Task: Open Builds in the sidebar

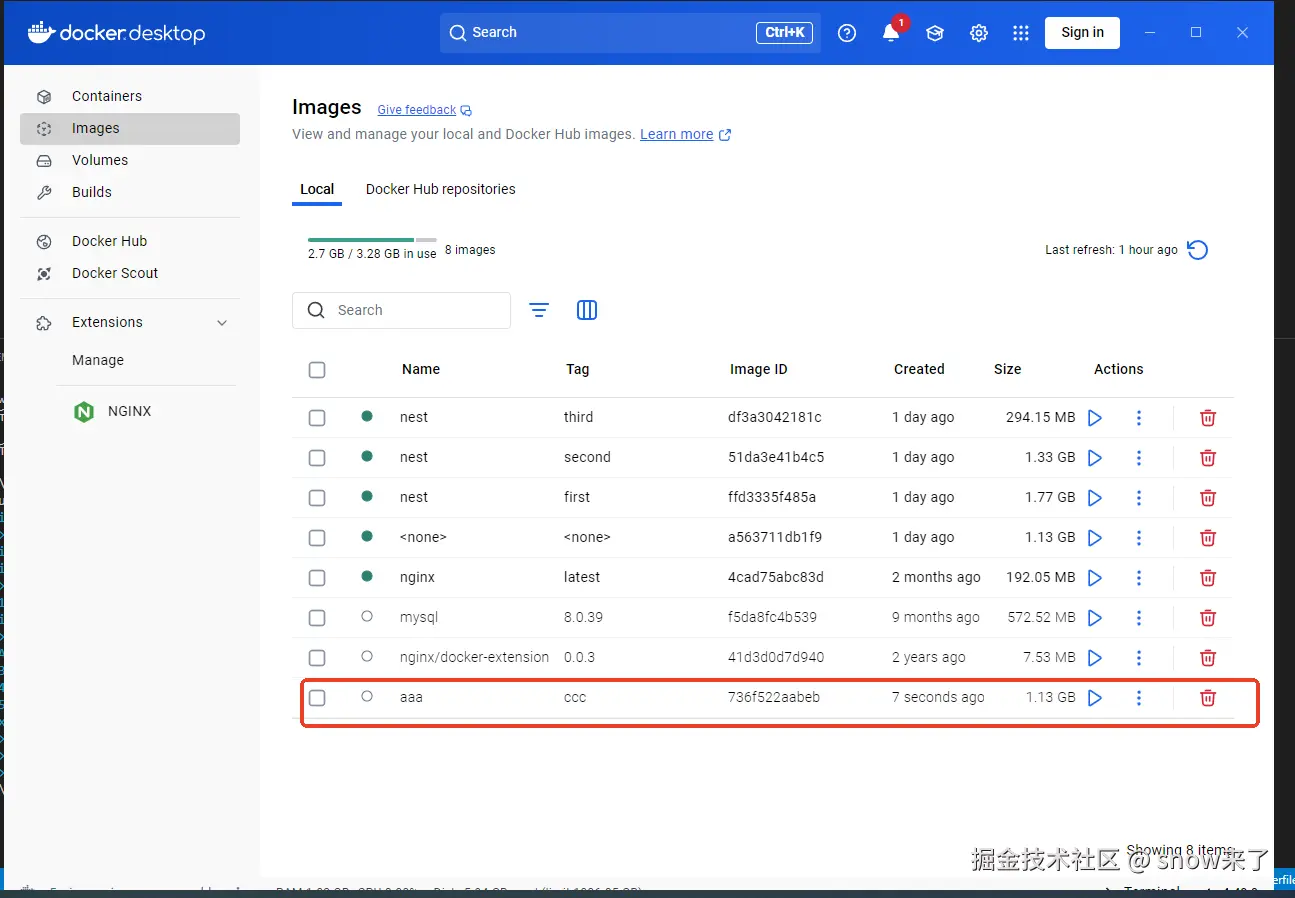Action: [x=130, y=193]
